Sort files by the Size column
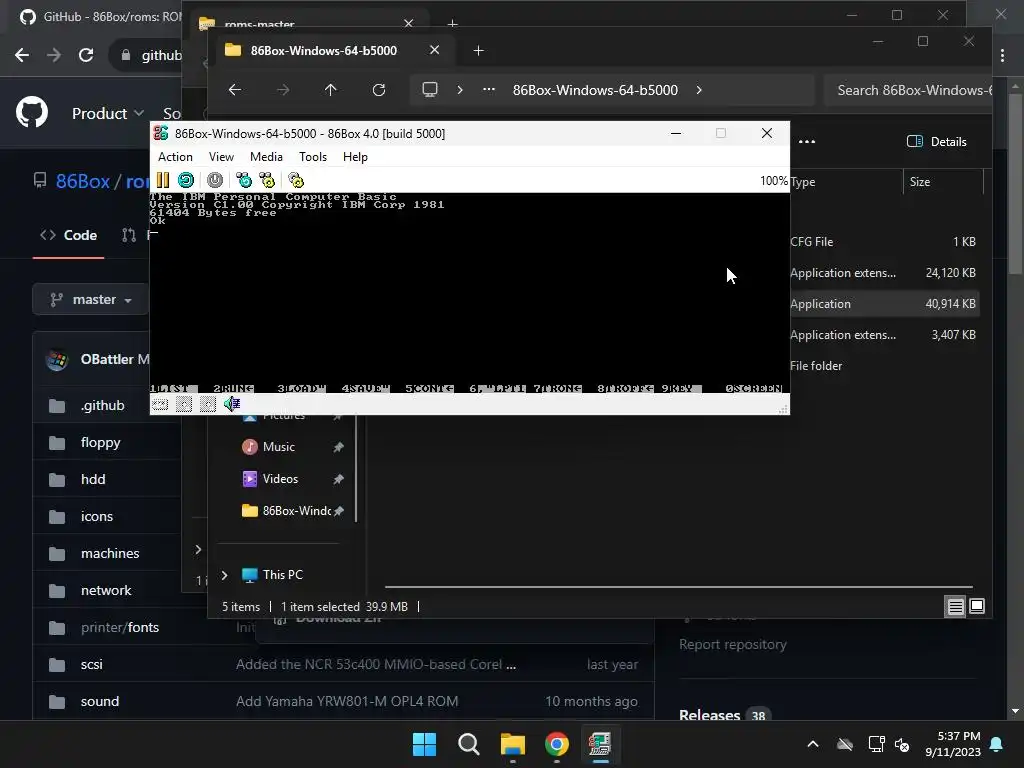1024x768 pixels. (x=944, y=182)
